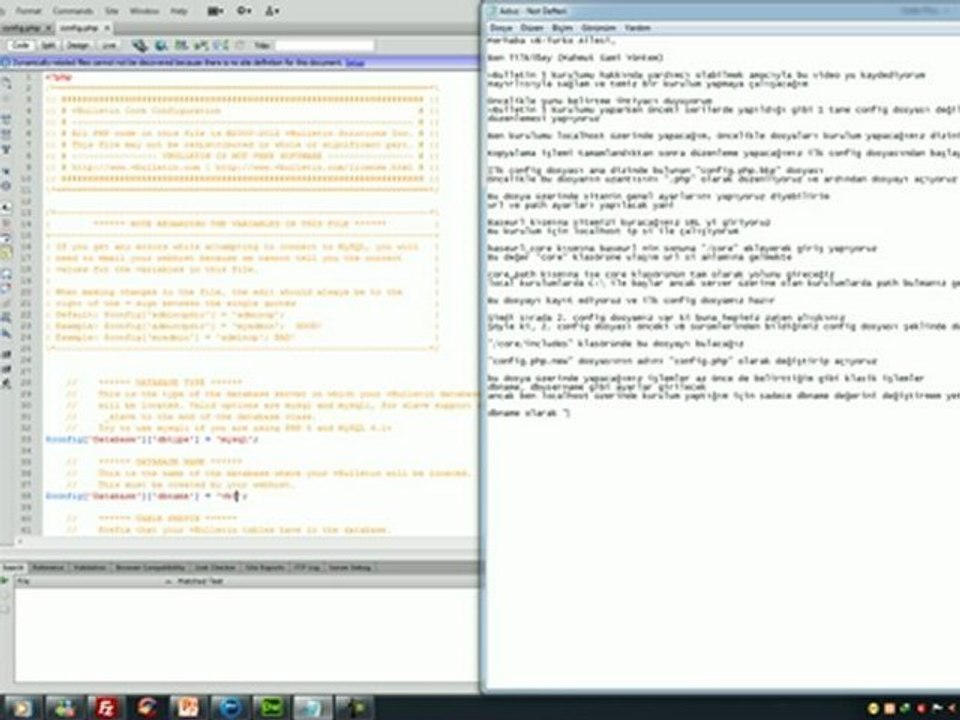The height and width of the screenshot is (720, 960).
Task: Open Yardım menu in Notepad window
Action: (x=637, y=28)
